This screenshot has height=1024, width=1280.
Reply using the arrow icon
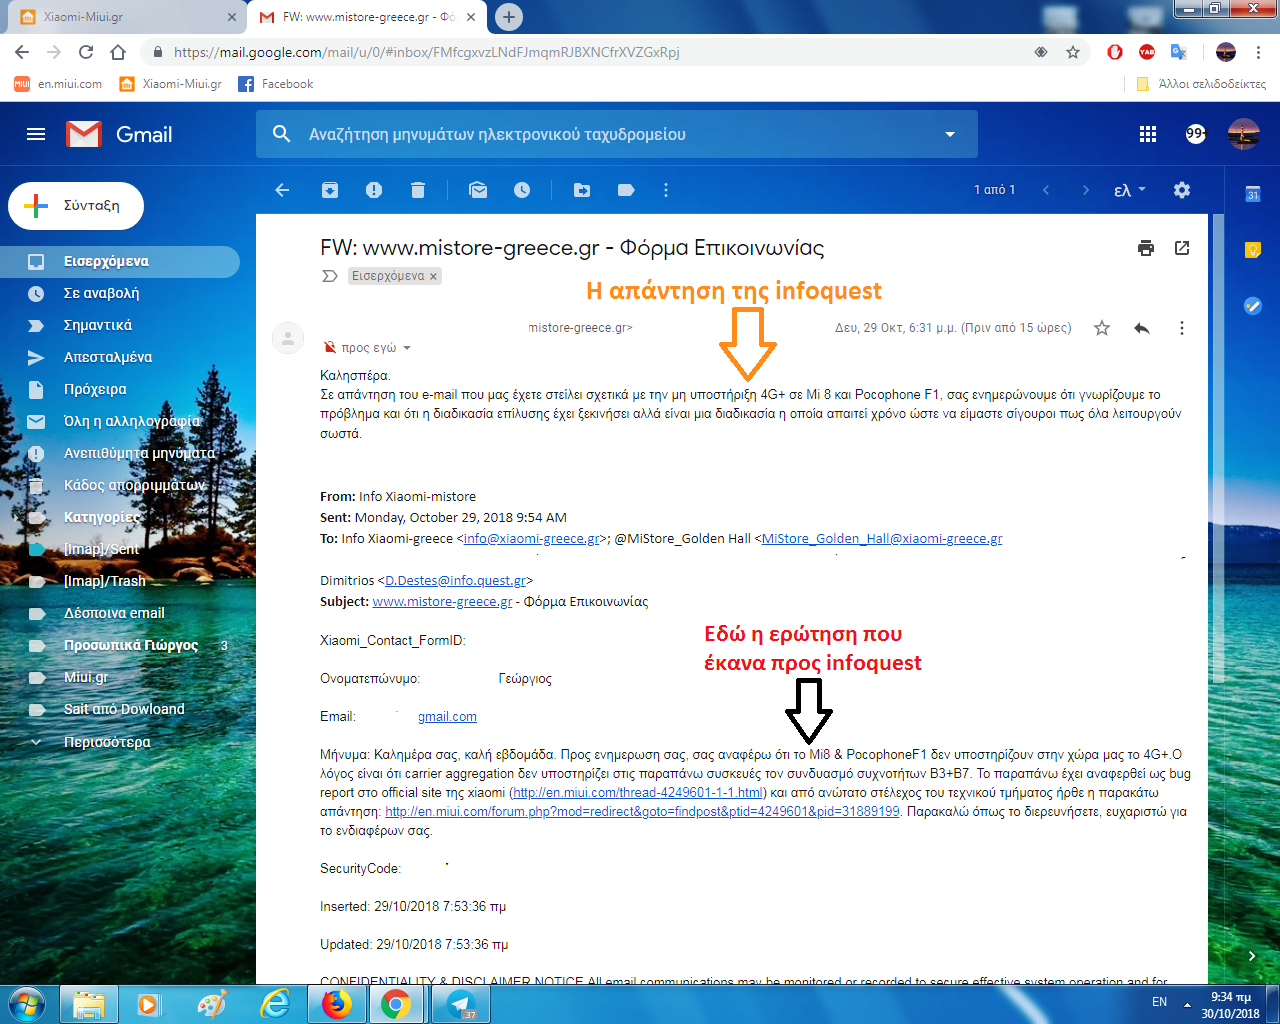point(1142,328)
